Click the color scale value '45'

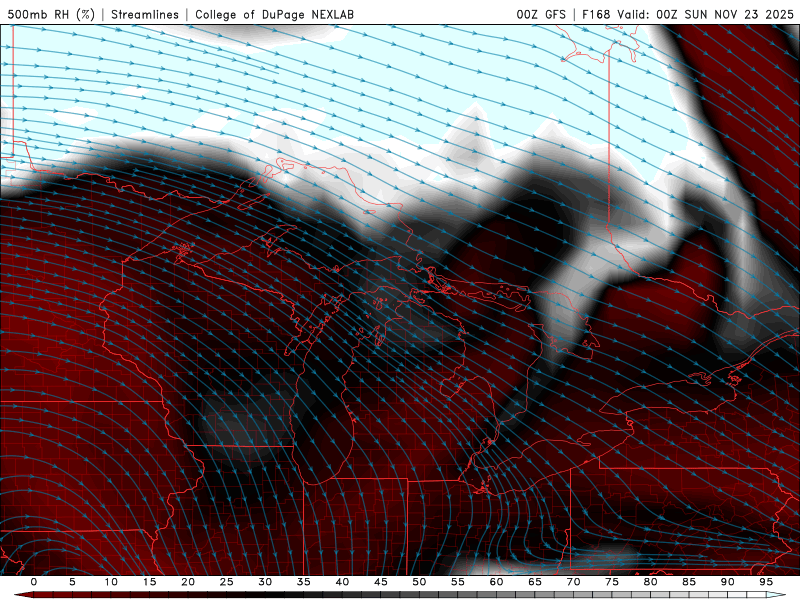[381, 582]
